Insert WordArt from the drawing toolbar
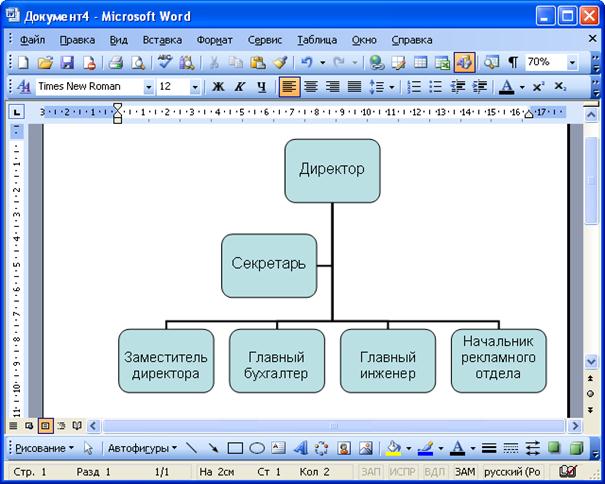Screen dimensions: 605x484 (x=300, y=448)
